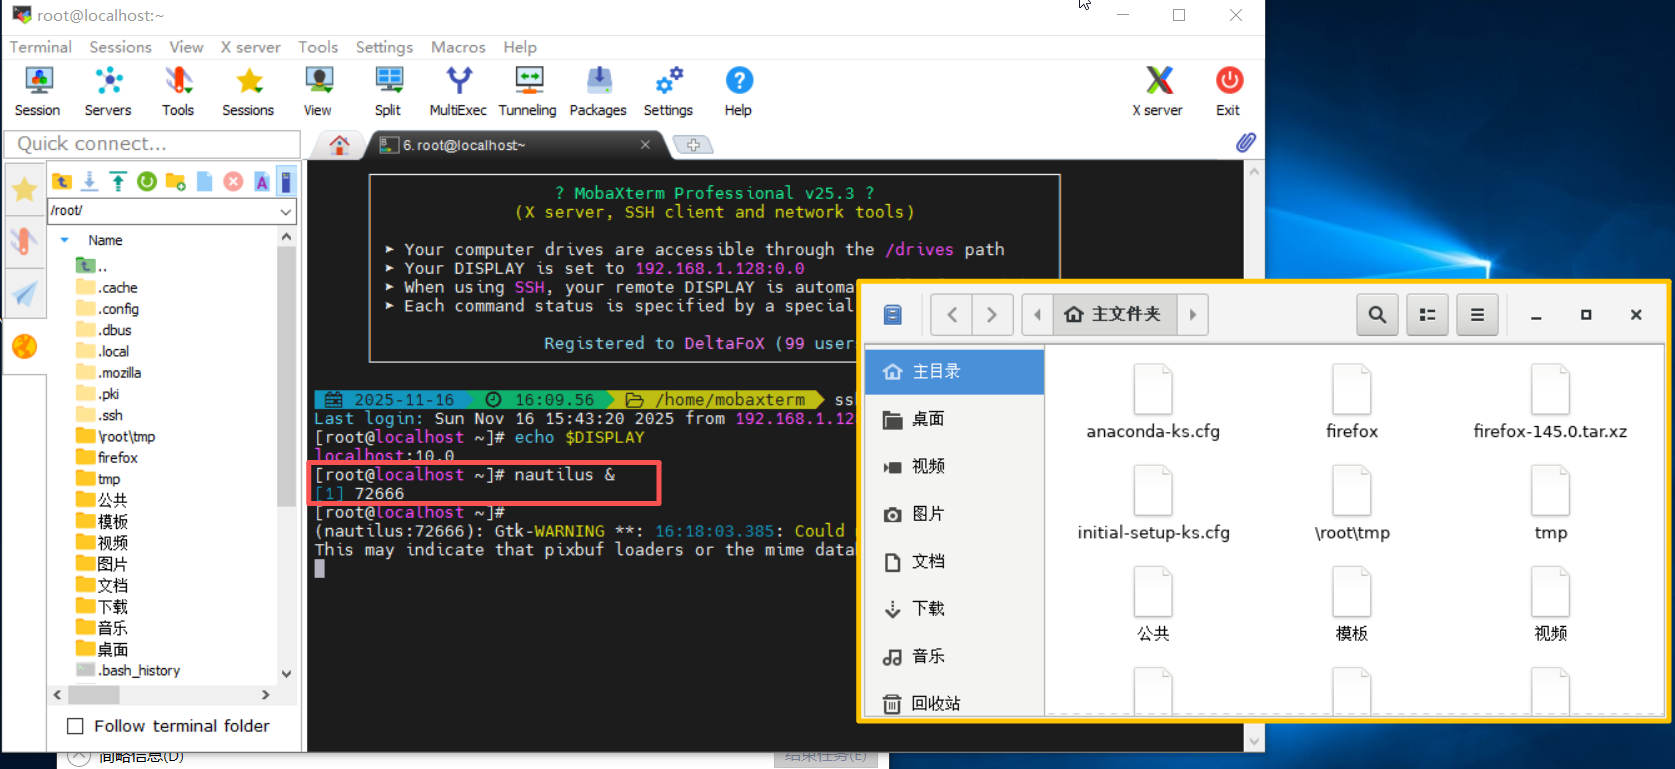
Task: Click the 主文件夹 path button
Action: pos(1114,315)
